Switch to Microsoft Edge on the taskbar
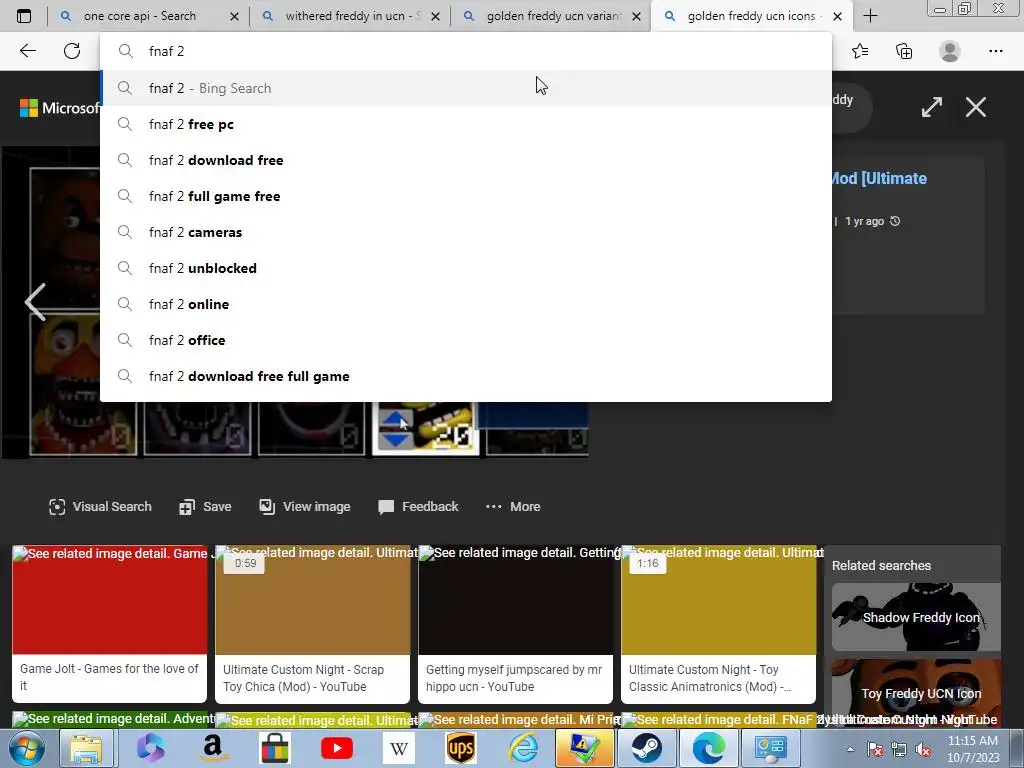1024x768 pixels. point(709,748)
